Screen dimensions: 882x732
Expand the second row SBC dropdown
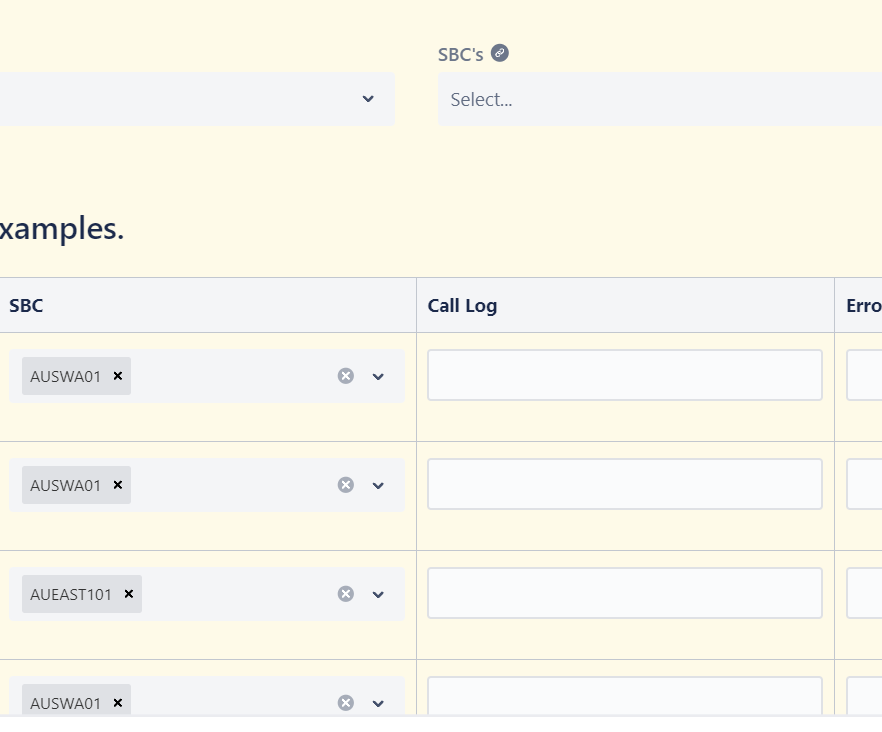click(378, 485)
